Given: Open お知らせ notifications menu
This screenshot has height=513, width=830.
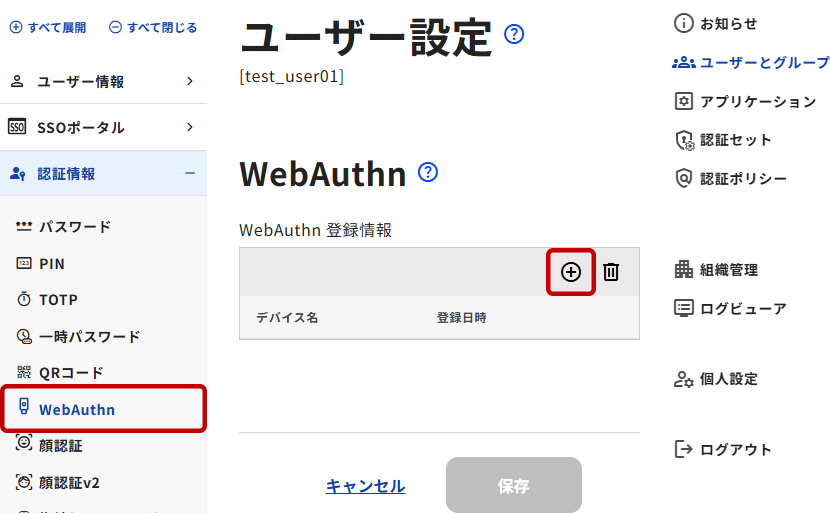Looking at the screenshot, I should click(728, 23).
